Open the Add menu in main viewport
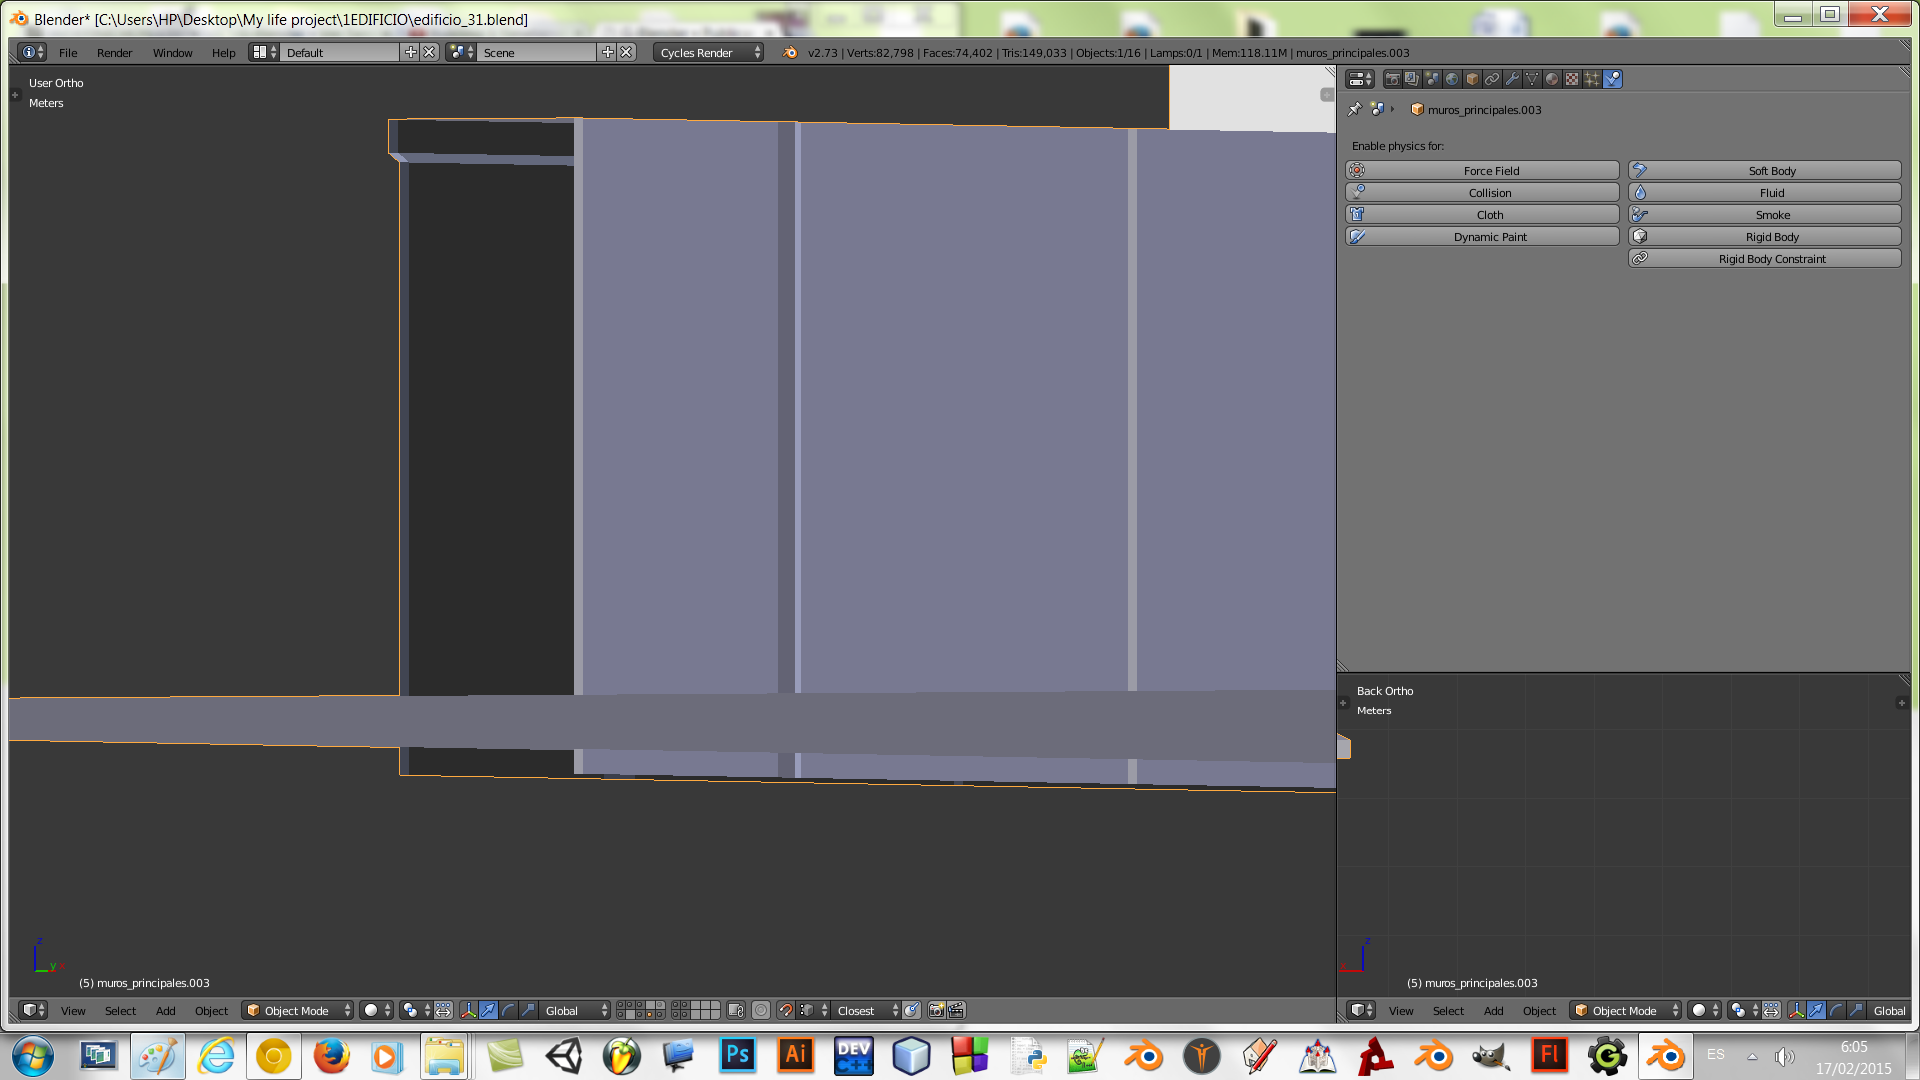 (165, 1010)
